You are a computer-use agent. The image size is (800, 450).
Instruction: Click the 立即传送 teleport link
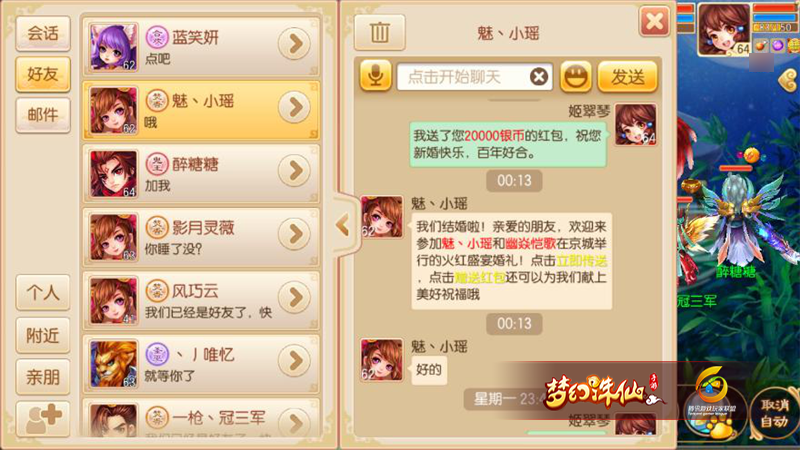point(582,261)
